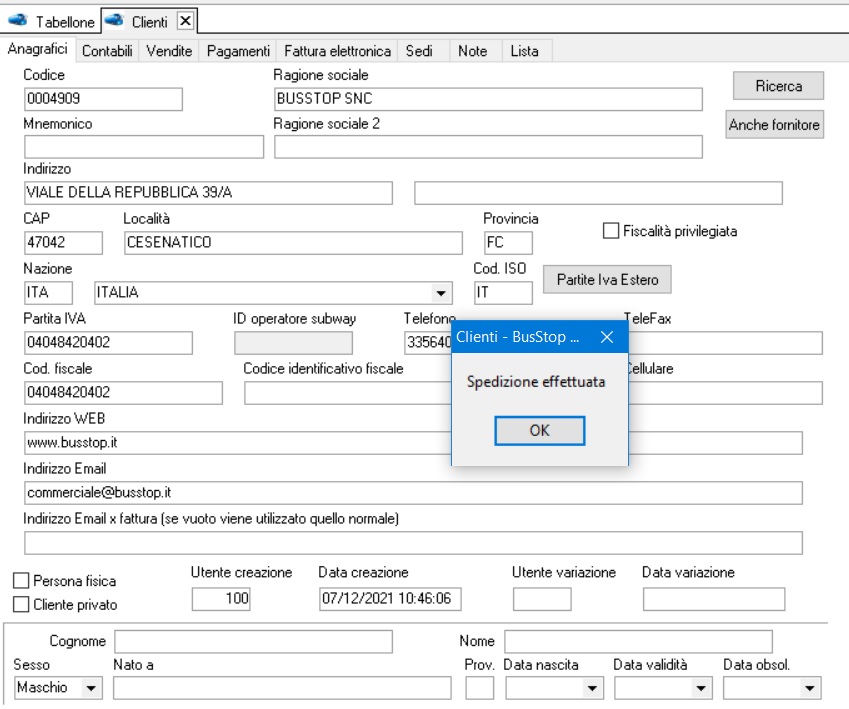849x709 pixels.
Task: Edit Località field CESENATICO
Action: point(293,243)
